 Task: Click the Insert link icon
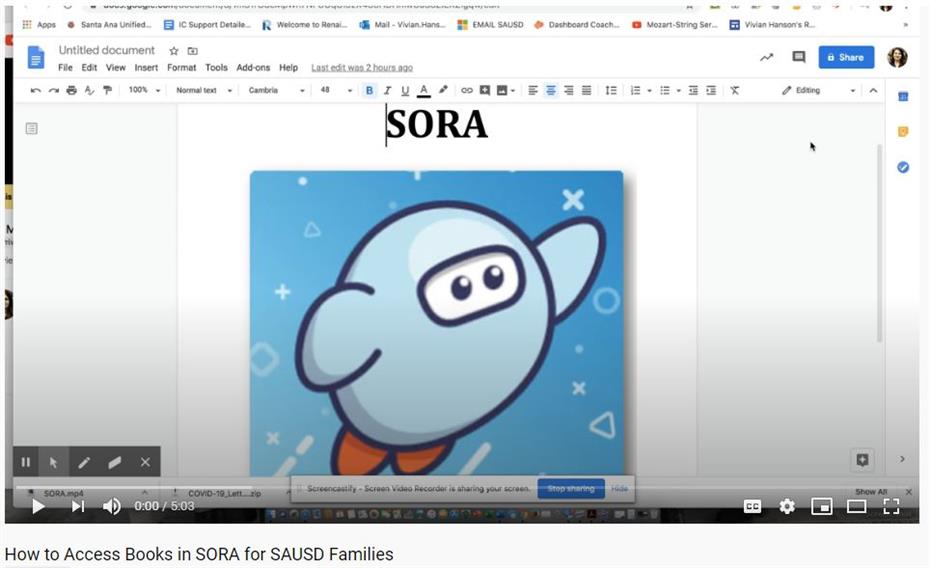coord(467,91)
